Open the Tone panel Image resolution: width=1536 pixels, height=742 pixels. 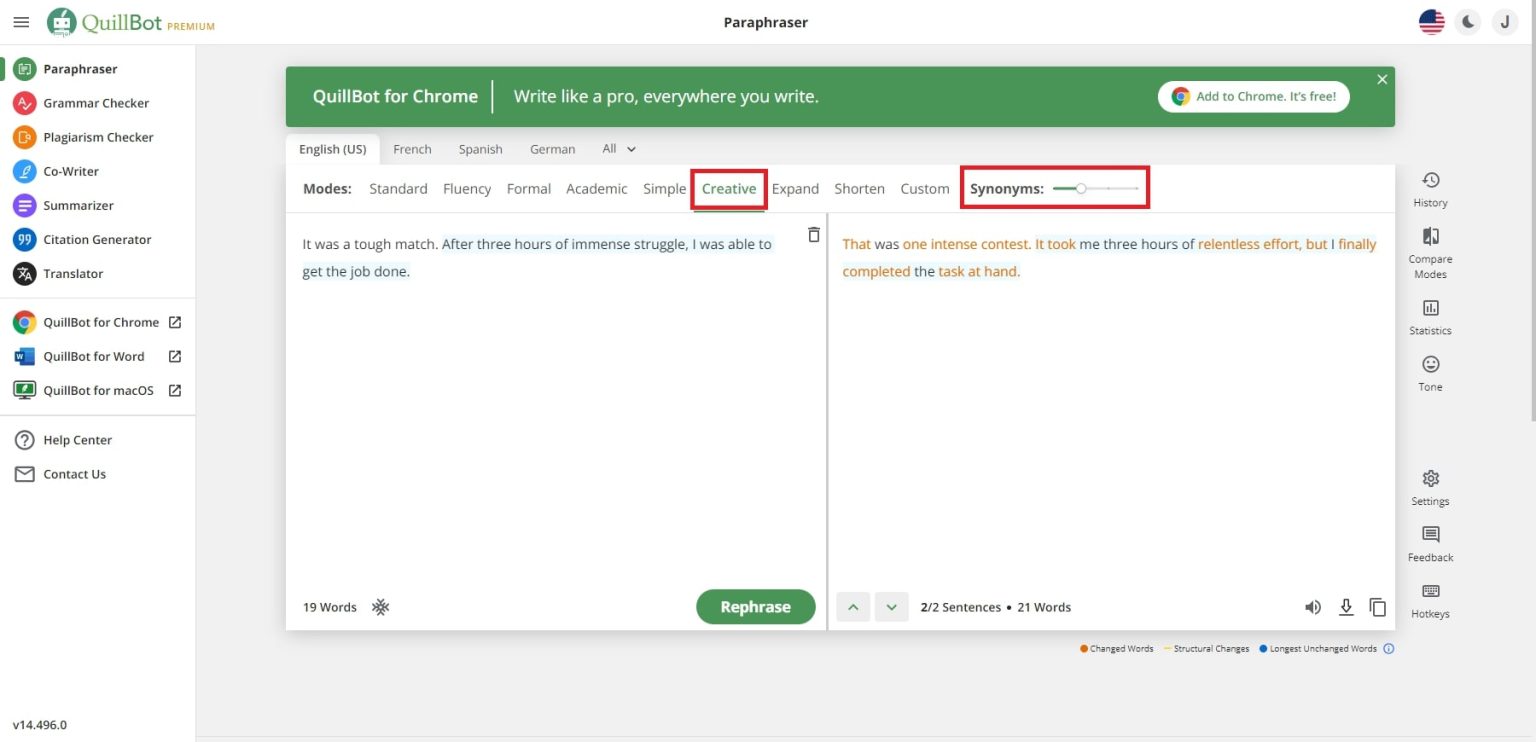coord(1430,372)
